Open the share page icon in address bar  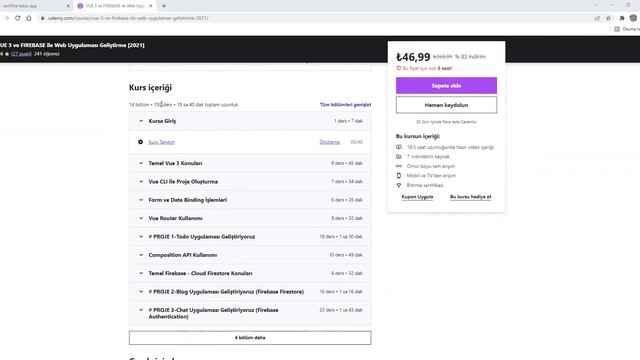pyautogui.click(x=597, y=18)
